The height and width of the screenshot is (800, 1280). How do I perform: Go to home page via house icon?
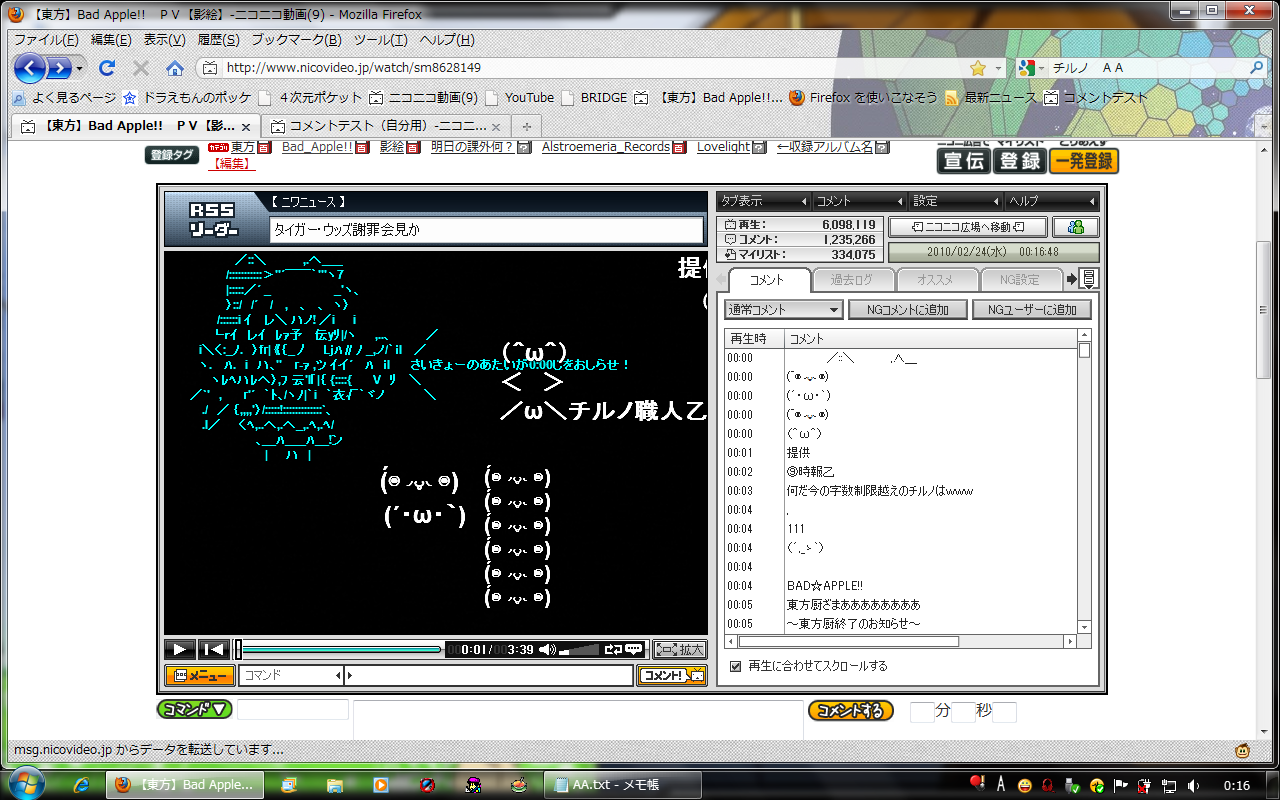pyautogui.click(x=175, y=68)
